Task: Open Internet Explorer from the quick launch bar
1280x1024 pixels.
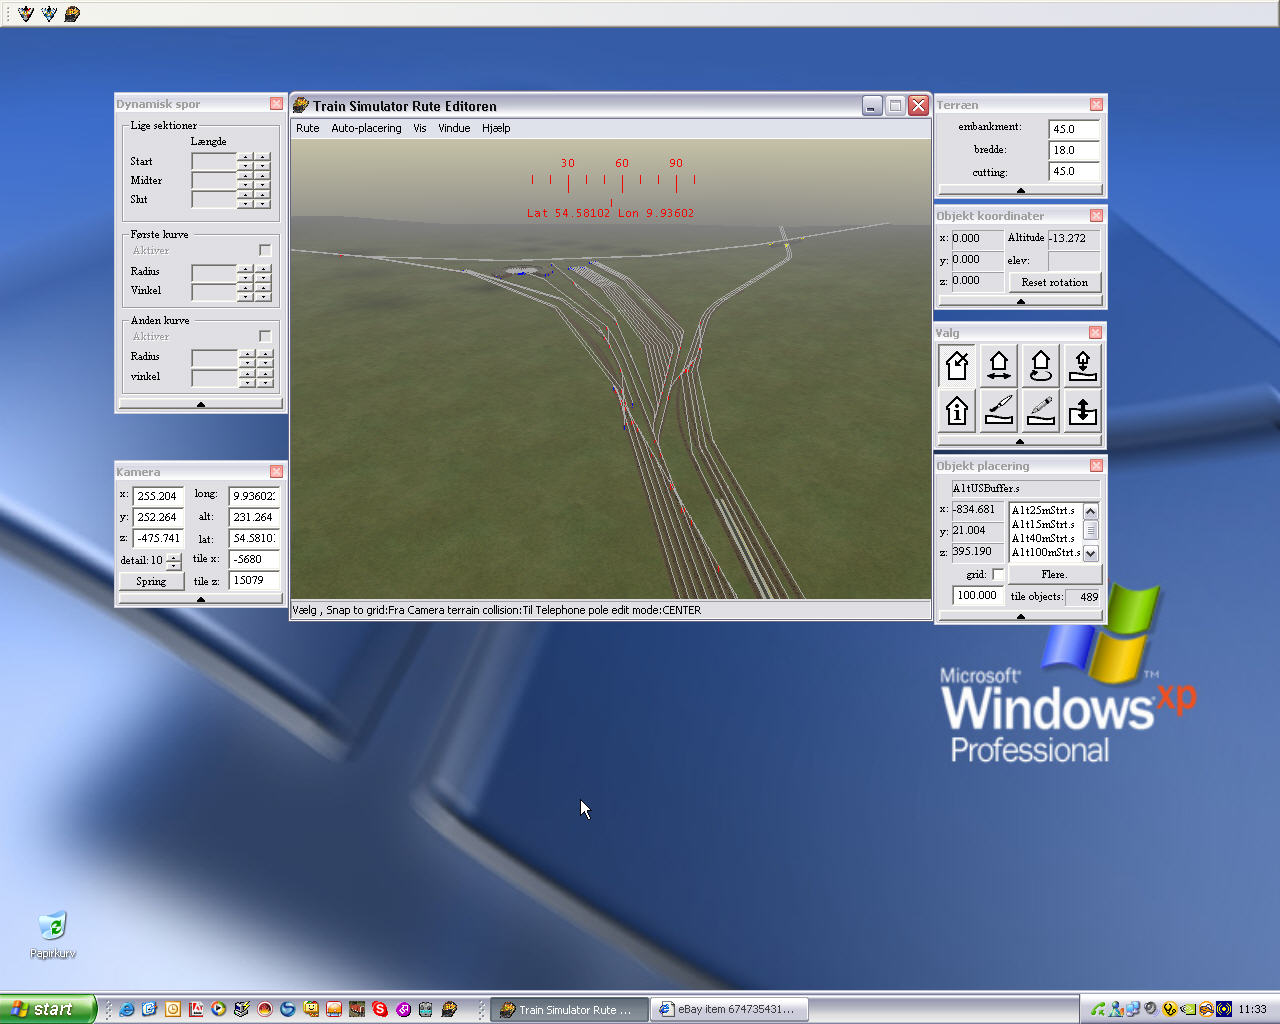Action: [127, 1009]
